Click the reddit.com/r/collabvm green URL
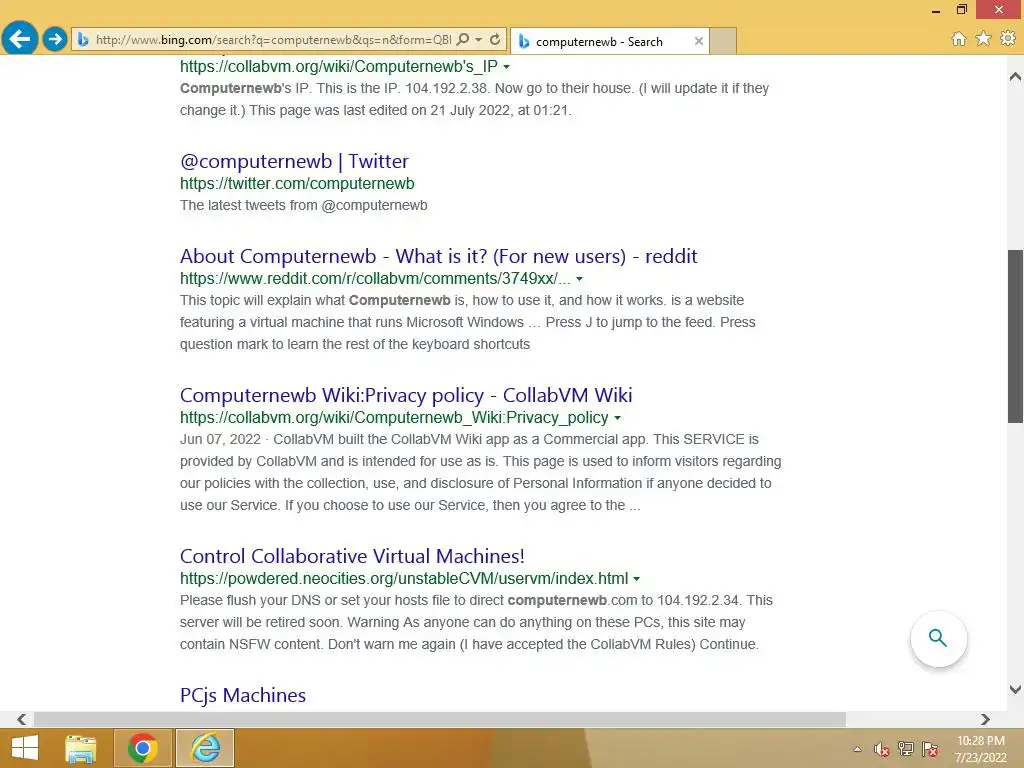Viewport: 1024px width, 768px height. [x=375, y=278]
